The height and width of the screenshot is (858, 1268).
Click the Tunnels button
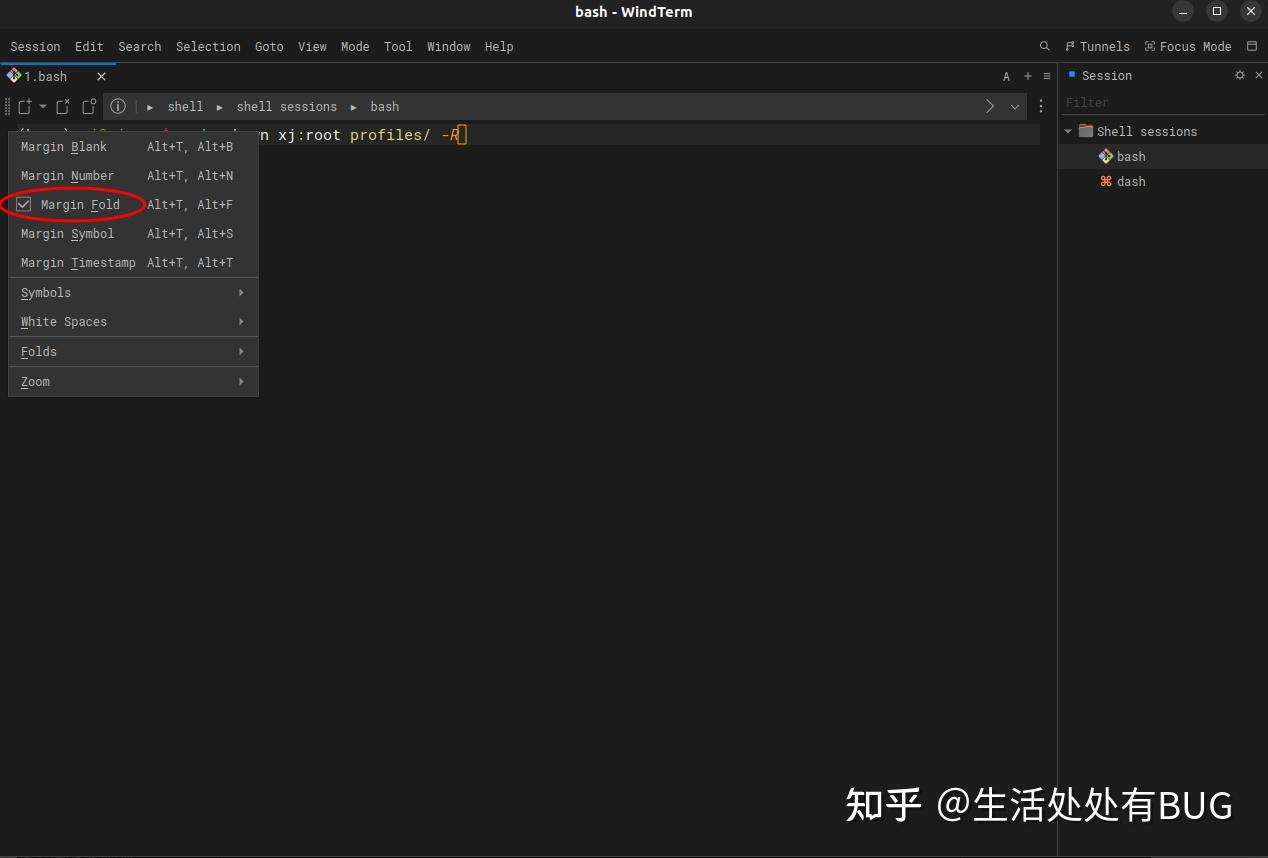[x=1097, y=46]
